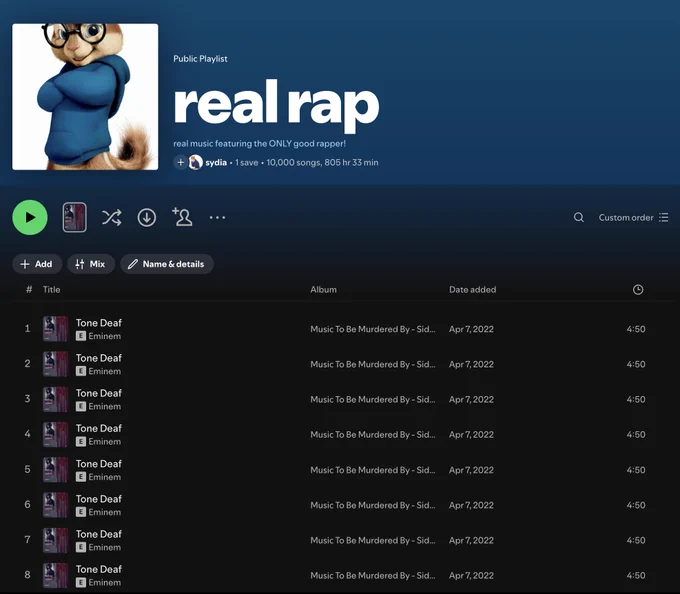The width and height of the screenshot is (680, 594).
Task: Click track number 7
Action: pos(27,540)
